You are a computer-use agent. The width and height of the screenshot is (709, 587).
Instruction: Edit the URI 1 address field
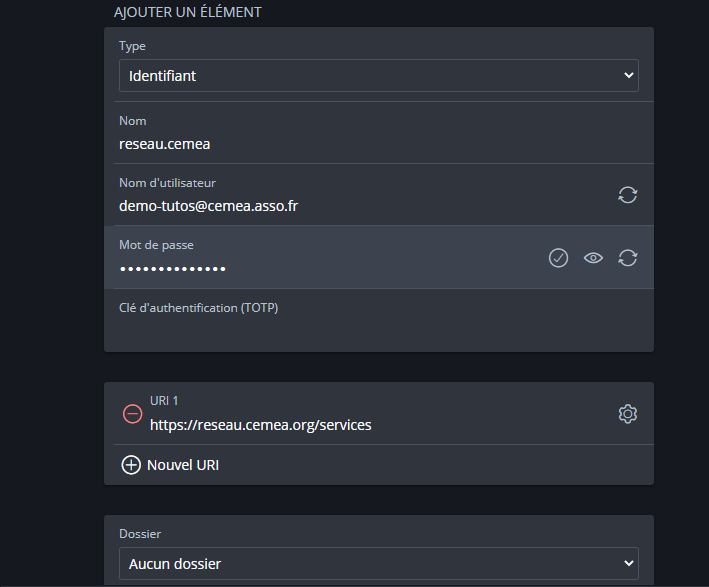point(370,425)
